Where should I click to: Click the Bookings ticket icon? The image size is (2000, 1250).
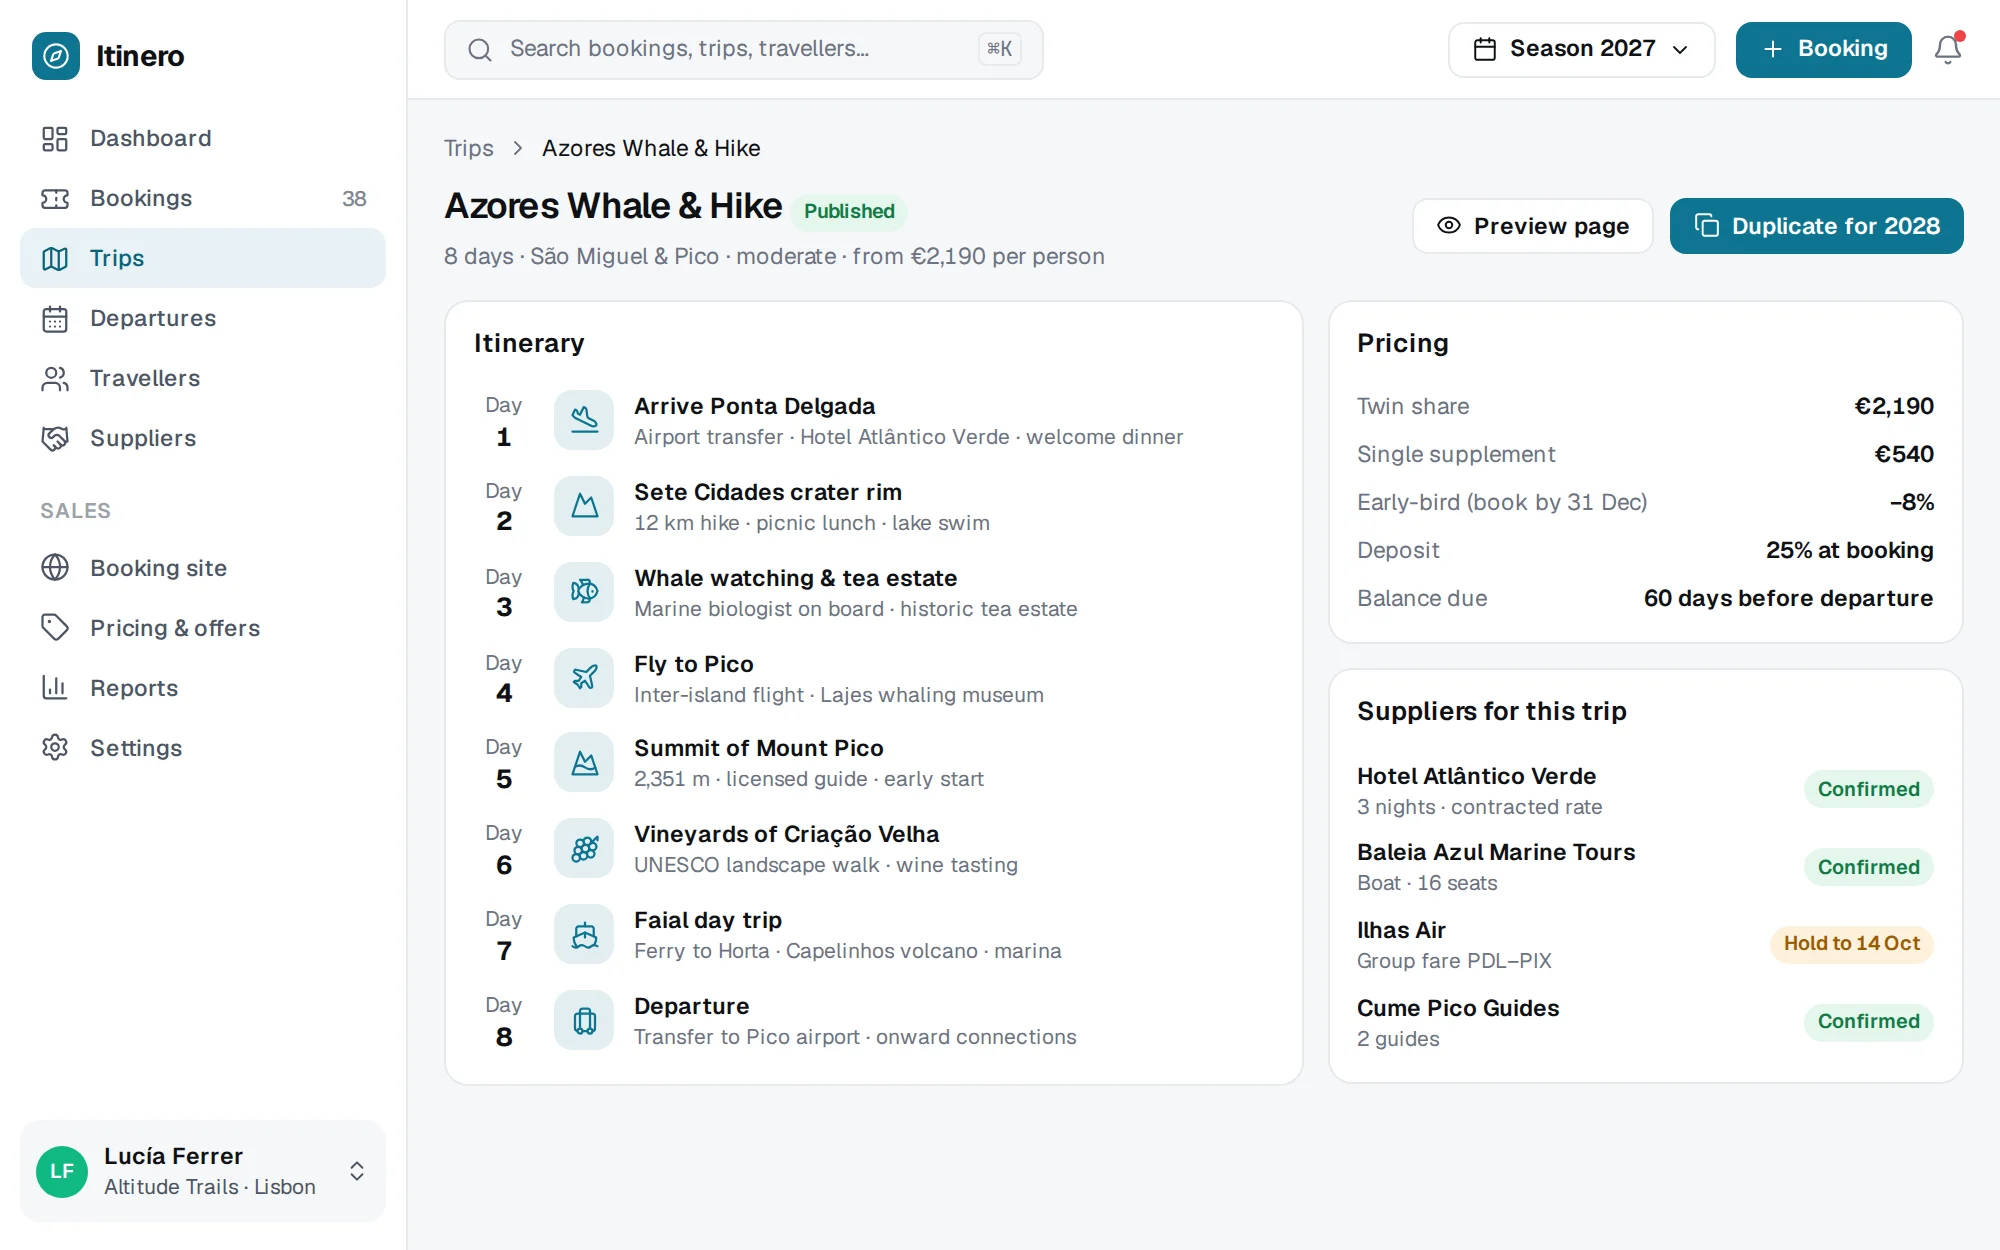click(55, 198)
